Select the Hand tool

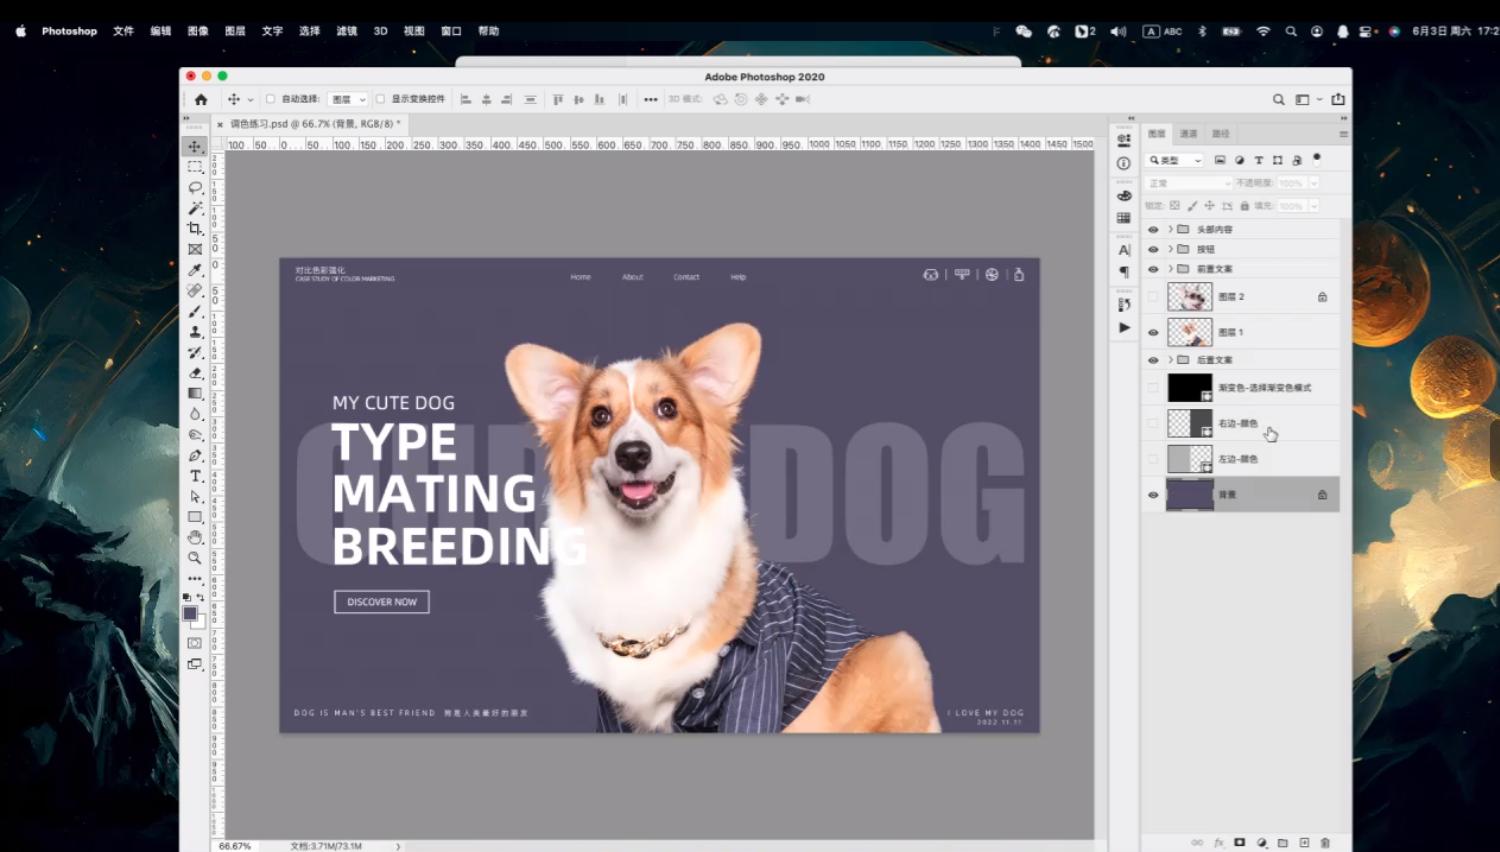pos(195,538)
